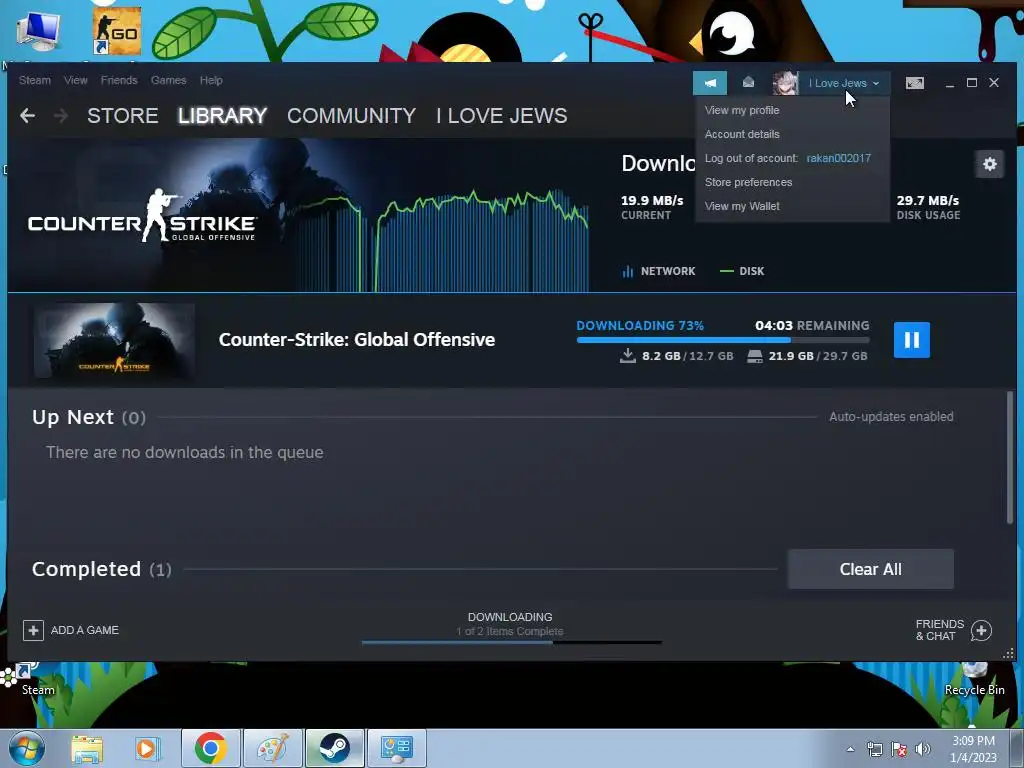Go to the STORE tab
The width and height of the screenshot is (1024, 768).
click(123, 116)
